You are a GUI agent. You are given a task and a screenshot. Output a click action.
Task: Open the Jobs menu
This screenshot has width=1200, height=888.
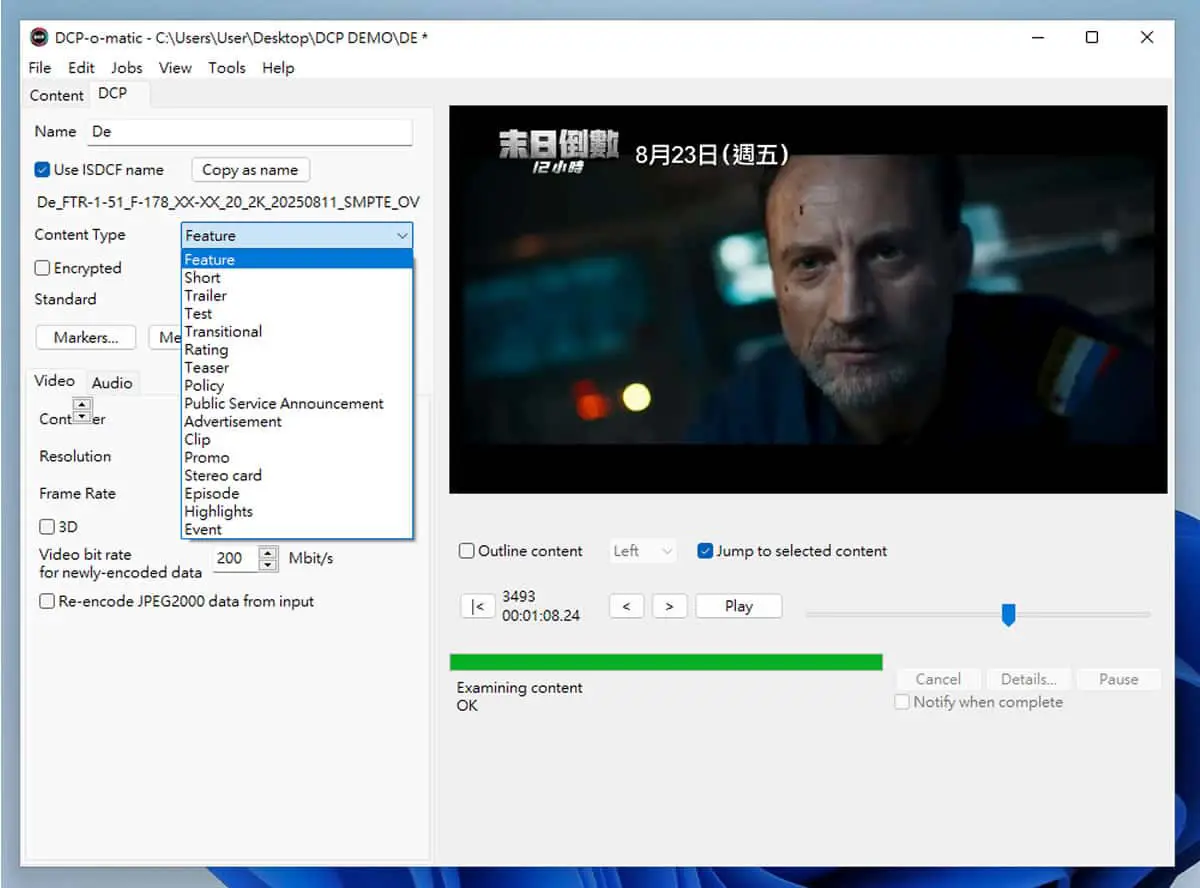point(126,68)
